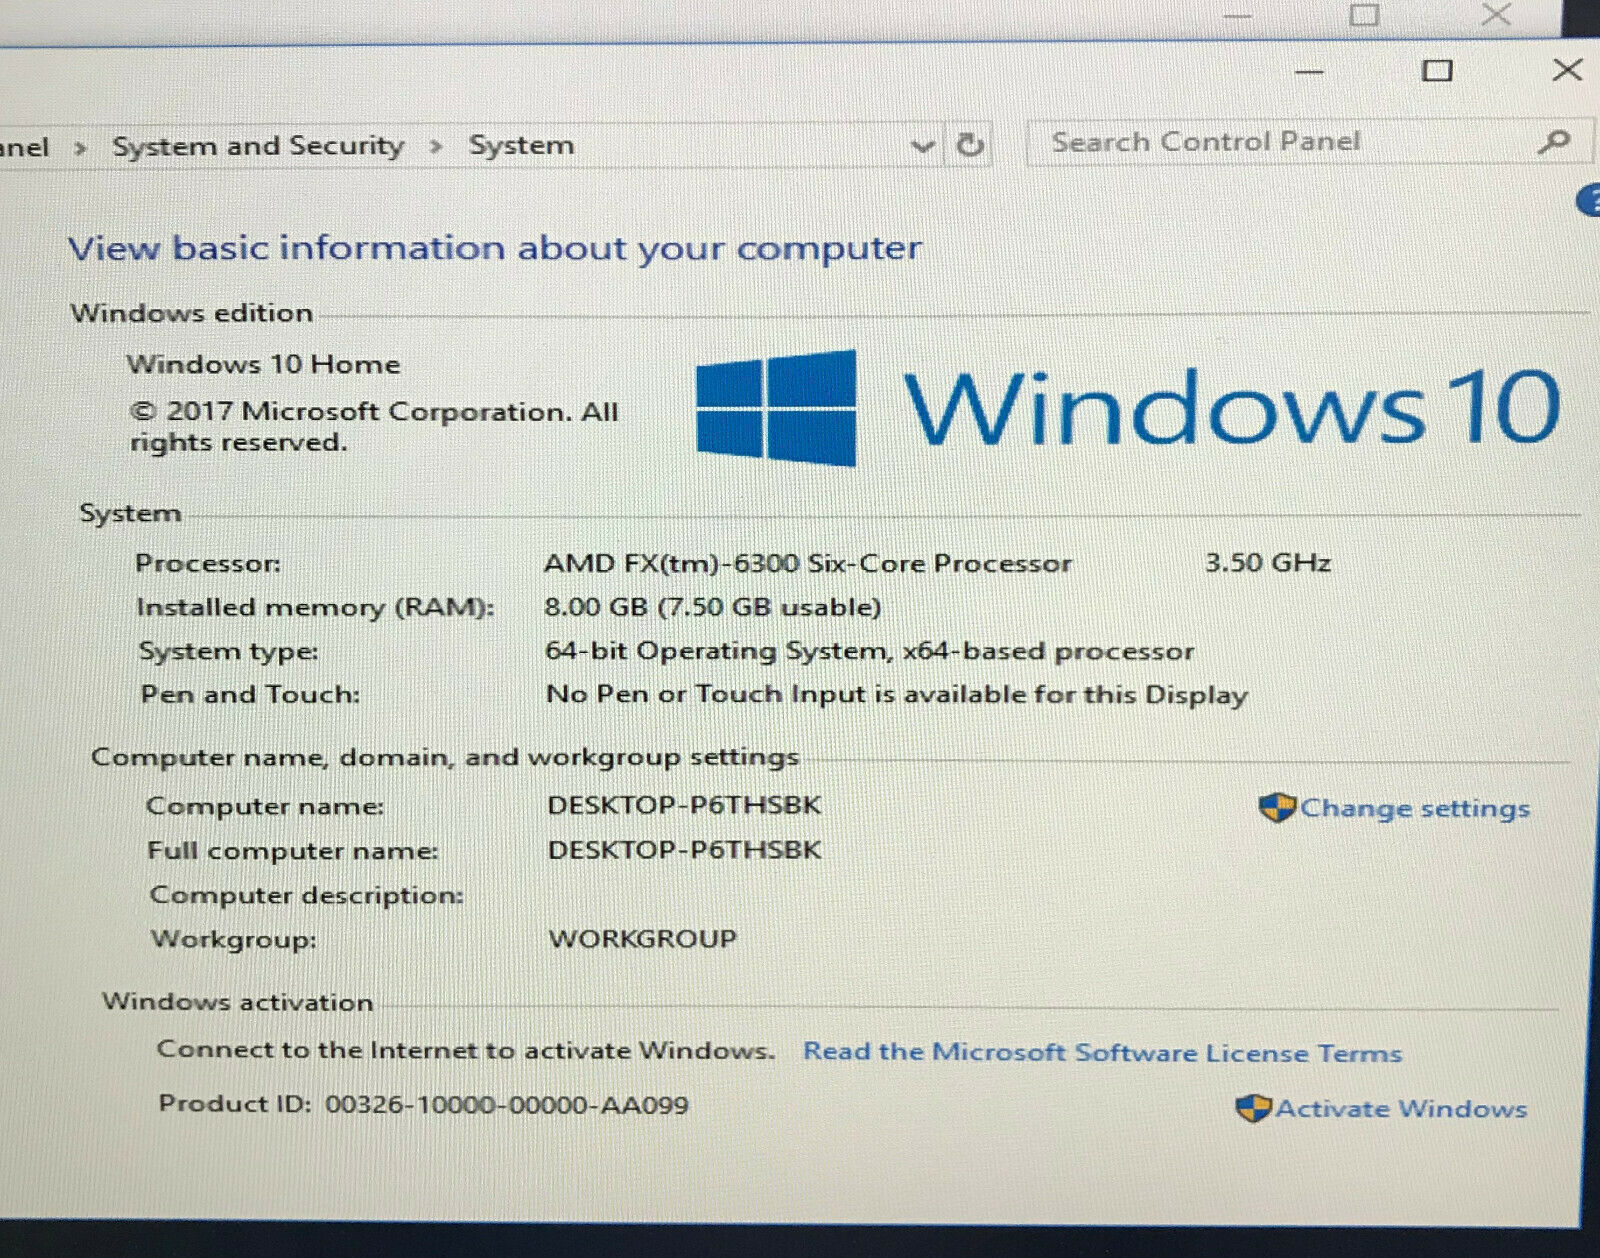Screen dimensions: 1600x1258
Task: Click 'AMD FX(tm)-6300 Six-Core Processor' value
Action: tap(808, 564)
